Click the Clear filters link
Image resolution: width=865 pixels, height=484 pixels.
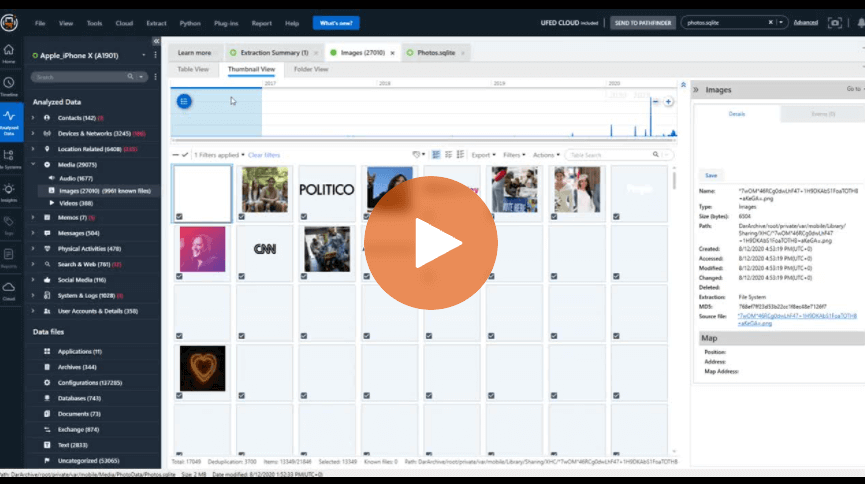[x=264, y=155]
